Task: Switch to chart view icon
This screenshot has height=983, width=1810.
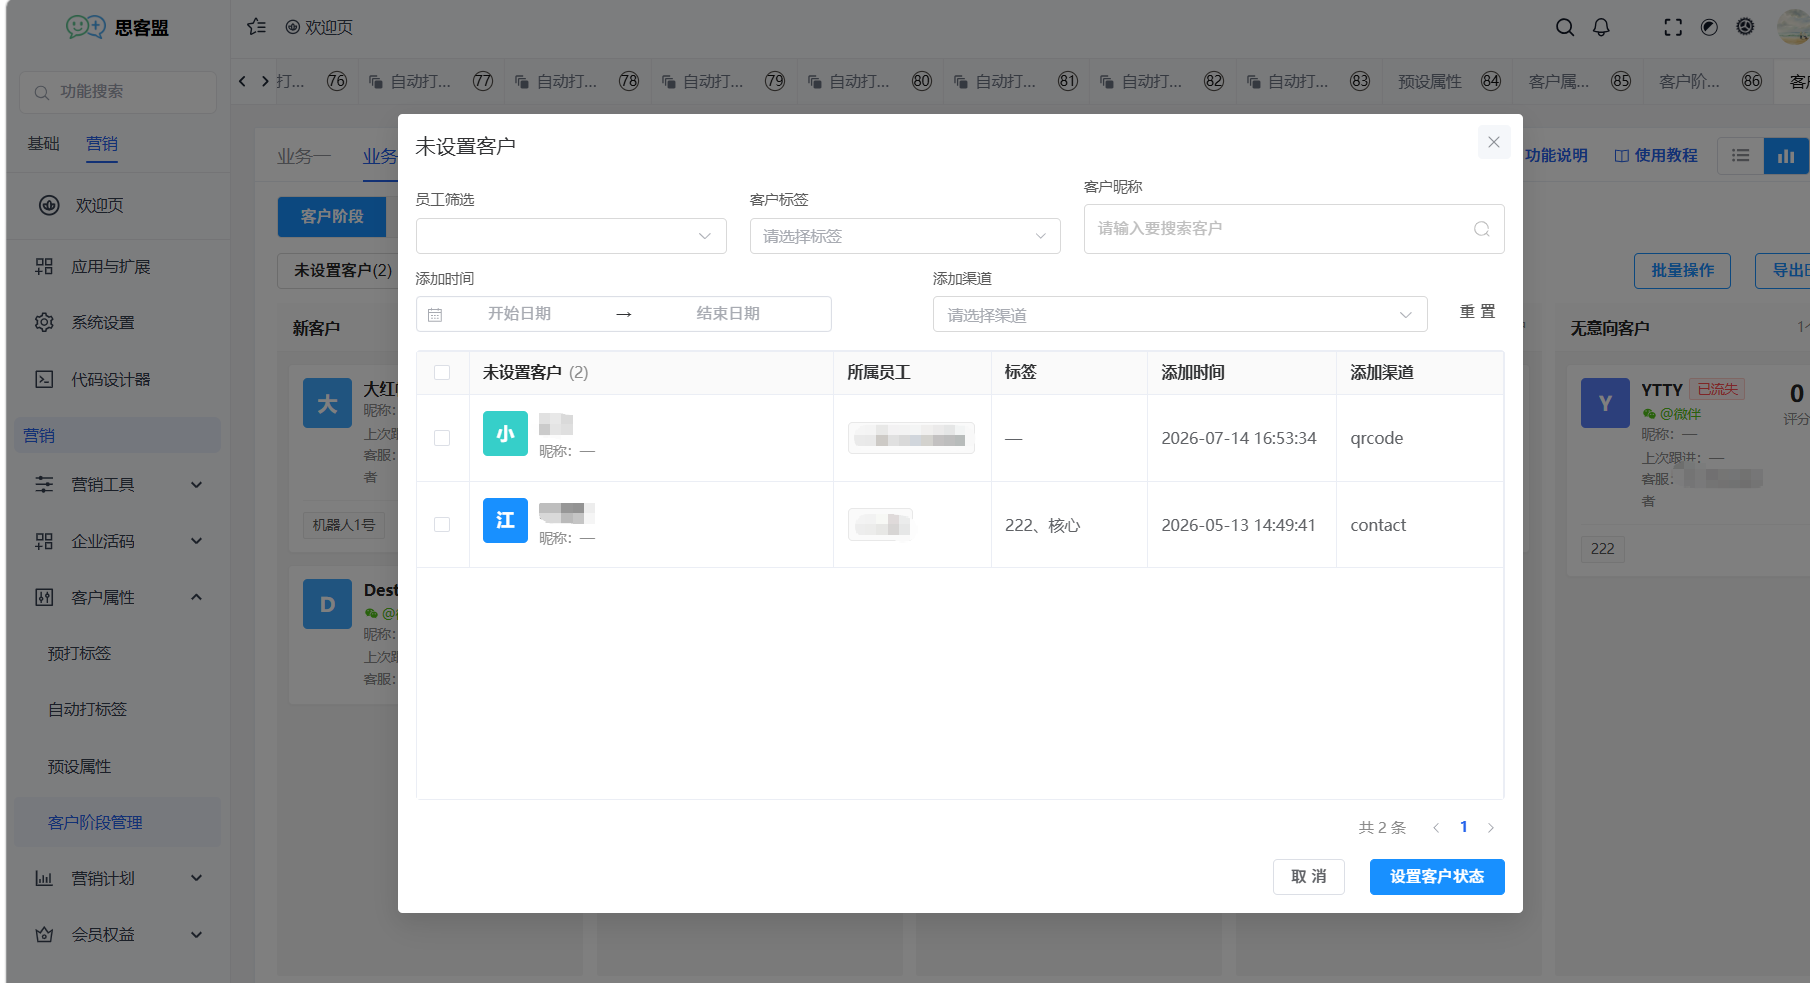Action: coord(1786,156)
